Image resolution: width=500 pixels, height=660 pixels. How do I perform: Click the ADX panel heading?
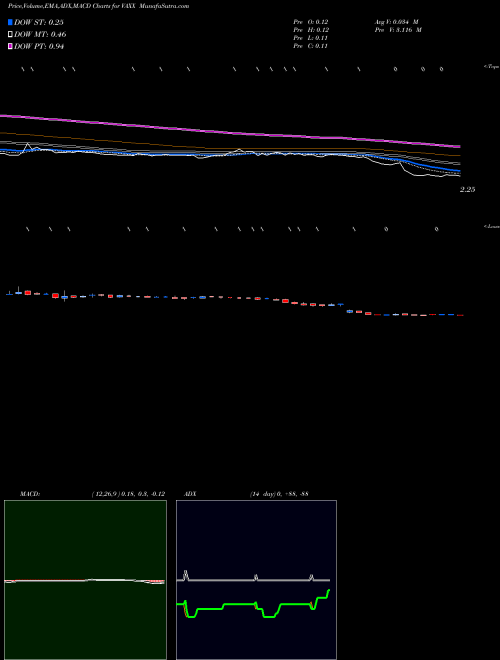(190, 494)
